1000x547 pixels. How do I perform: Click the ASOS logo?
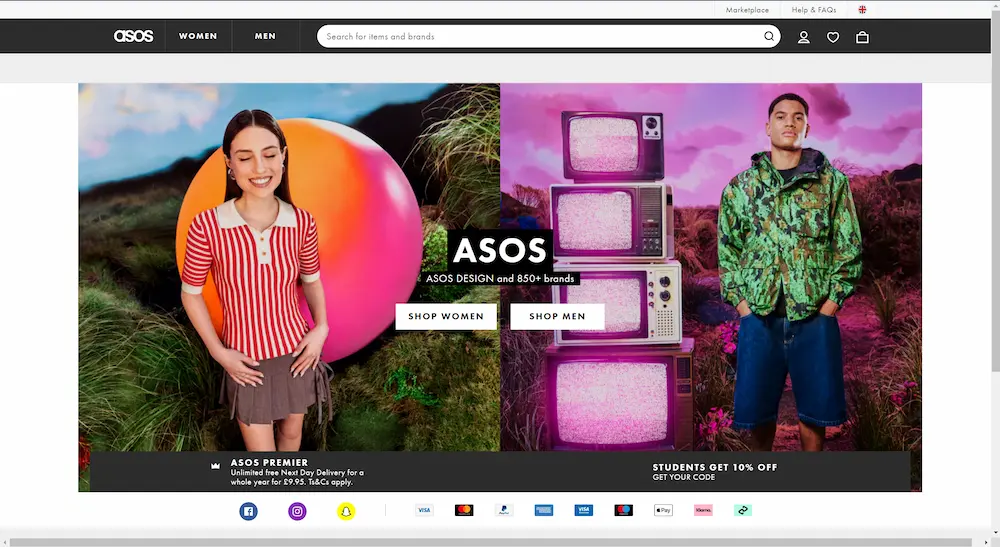click(133, 36)
